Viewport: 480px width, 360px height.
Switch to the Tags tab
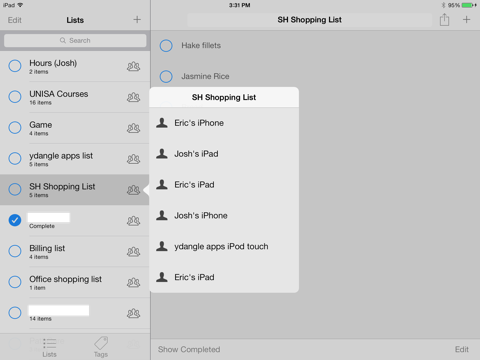click(101, 347)
